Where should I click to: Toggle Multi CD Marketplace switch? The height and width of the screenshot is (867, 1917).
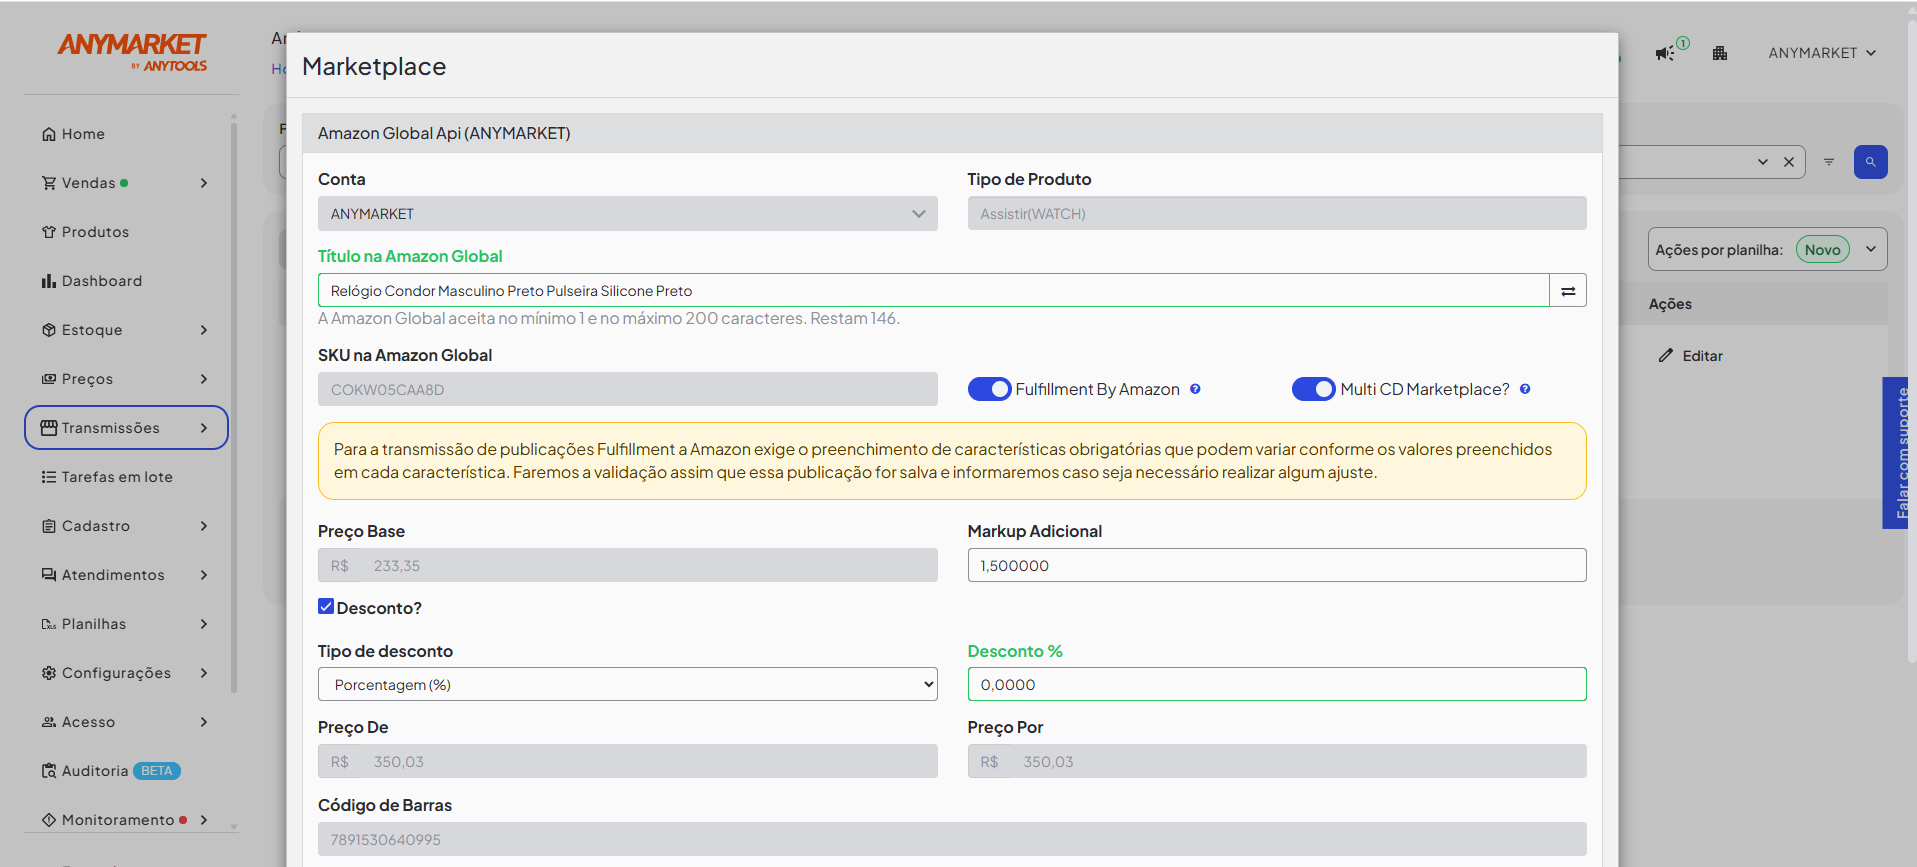tap(1314, 389)
